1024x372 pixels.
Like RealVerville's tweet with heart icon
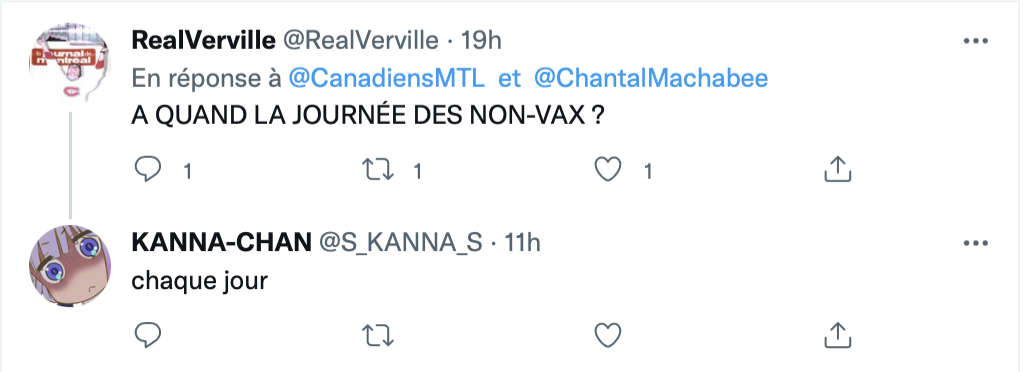tap(608, 170)
